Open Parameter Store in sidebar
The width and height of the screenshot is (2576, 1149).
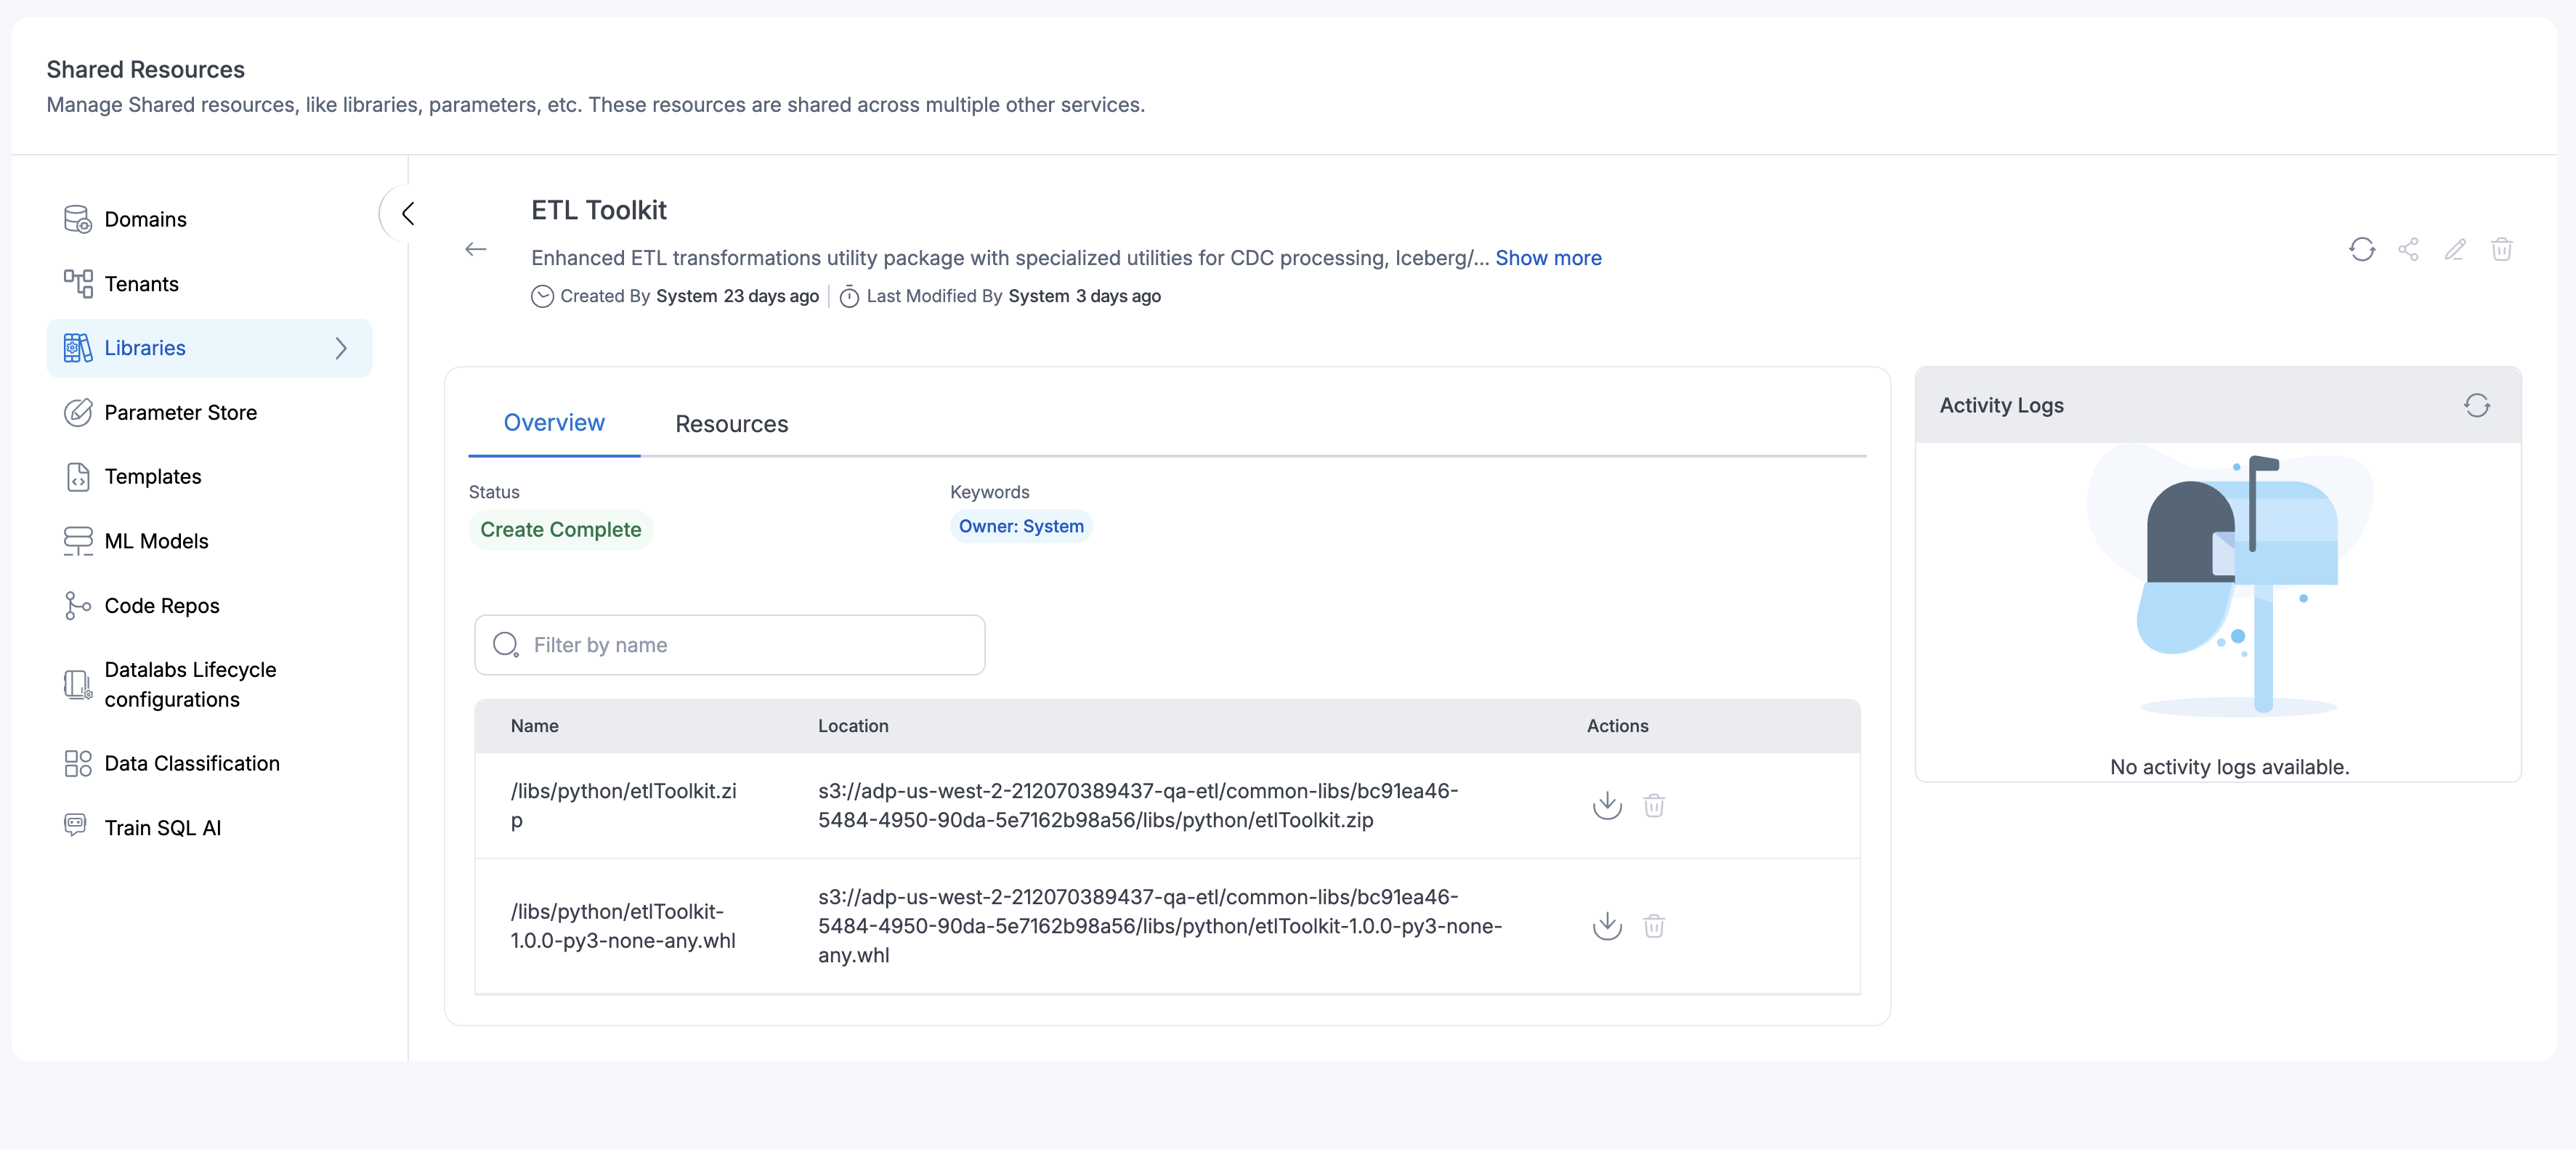click(x=180, y=412)
